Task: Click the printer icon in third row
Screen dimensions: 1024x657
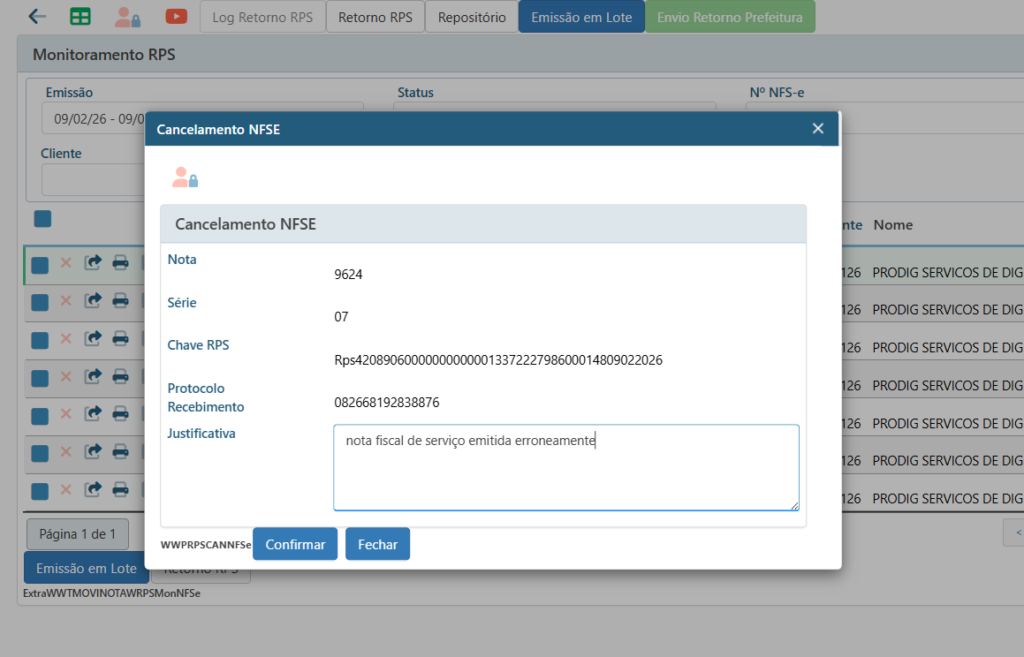Action: pos(120,338)
